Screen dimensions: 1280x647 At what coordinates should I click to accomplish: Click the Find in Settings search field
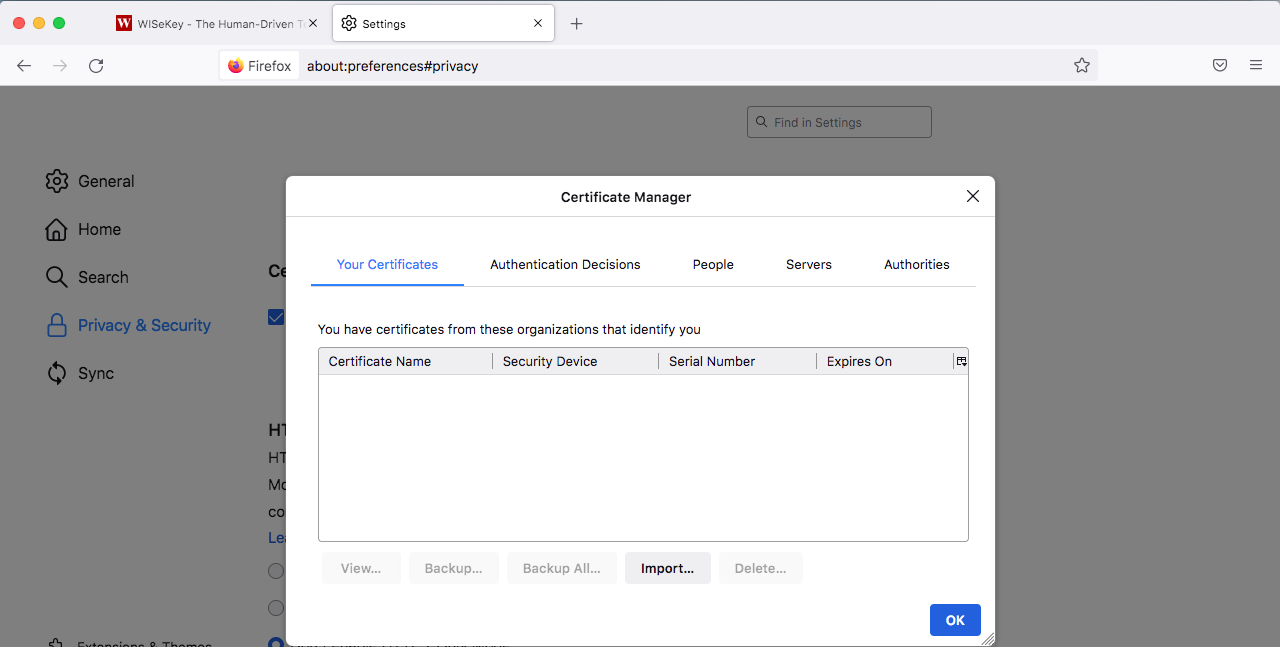pos(839,122)
